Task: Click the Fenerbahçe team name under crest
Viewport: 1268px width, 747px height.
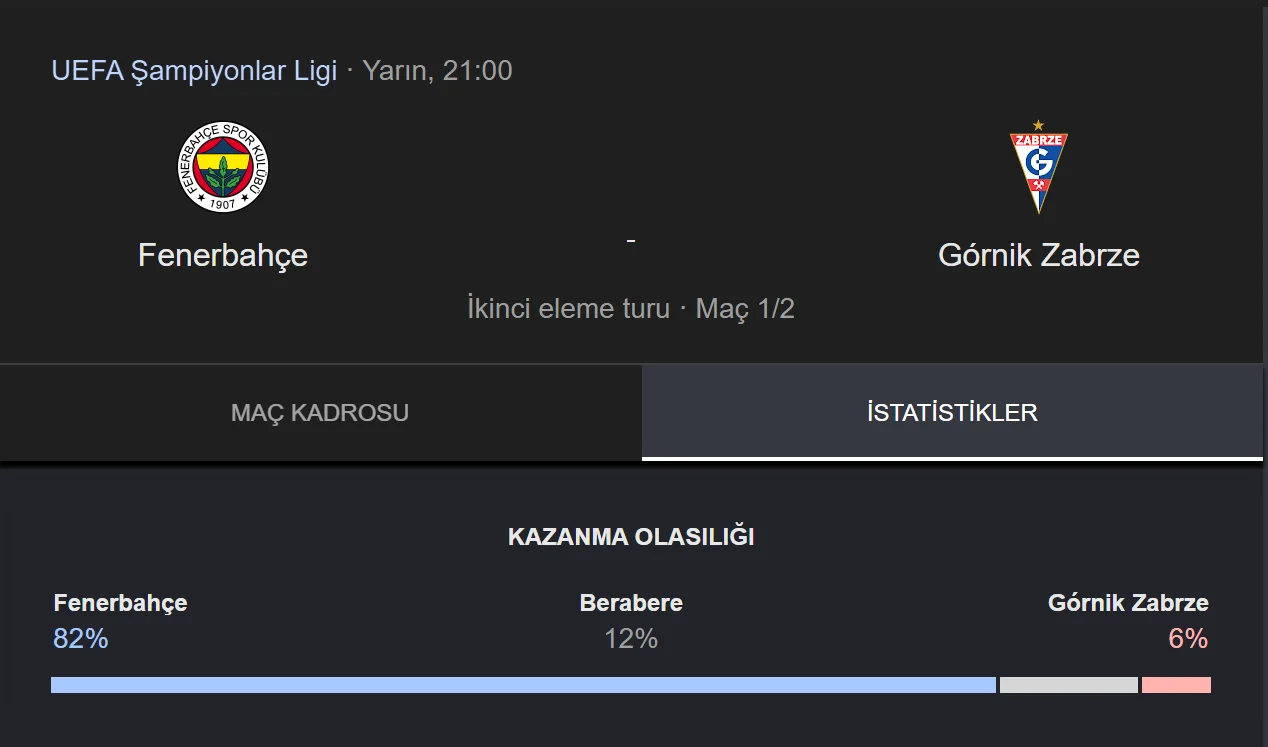Action: tap(223, 255)
